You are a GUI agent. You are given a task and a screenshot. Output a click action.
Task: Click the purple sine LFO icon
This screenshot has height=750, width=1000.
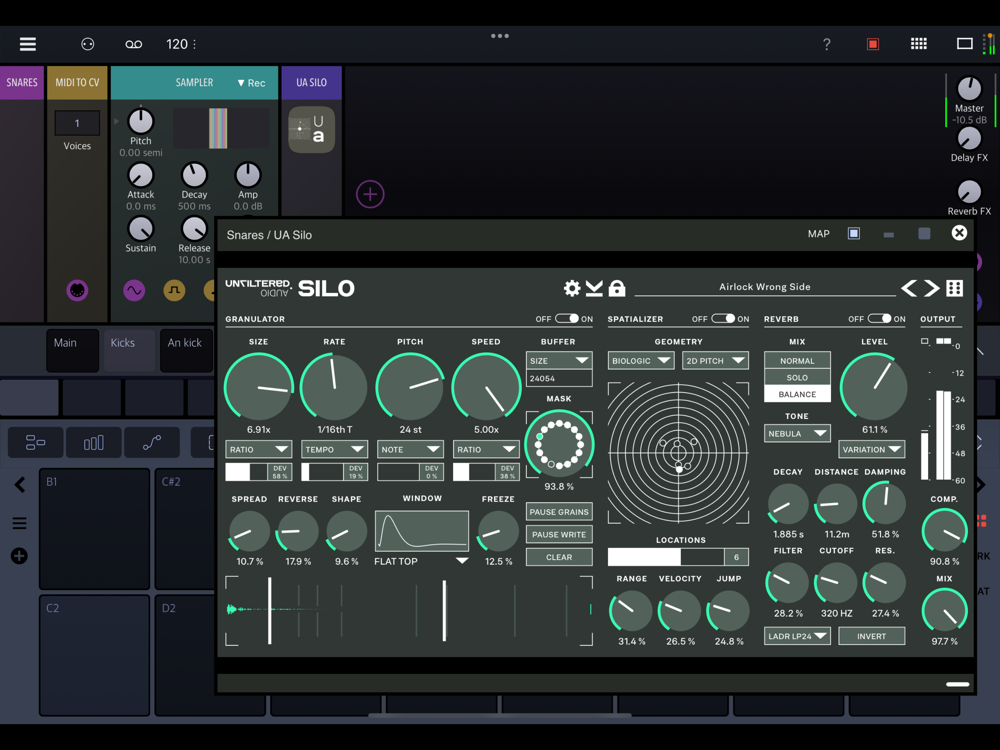coord(134,291)
